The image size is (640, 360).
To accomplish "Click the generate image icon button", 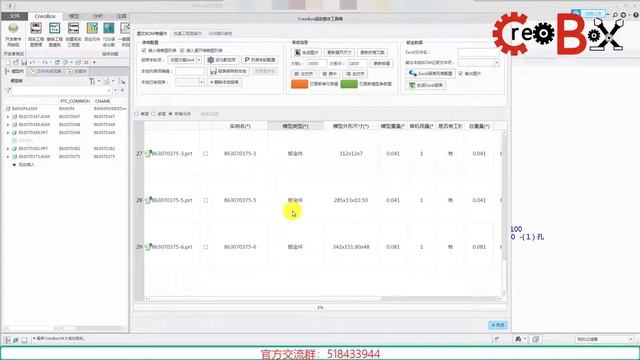I will (x=306, y=52).
